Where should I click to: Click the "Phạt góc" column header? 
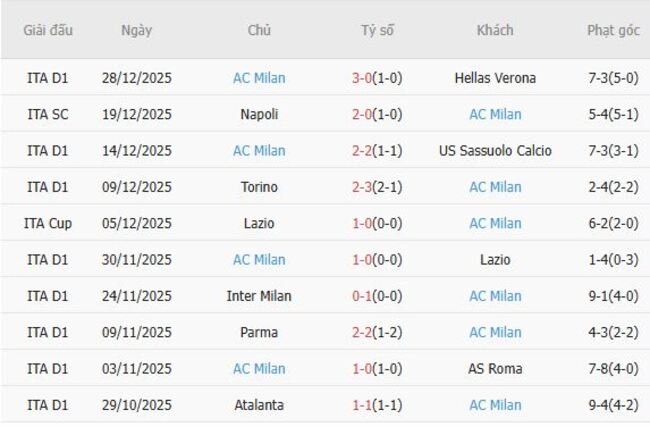613,30
